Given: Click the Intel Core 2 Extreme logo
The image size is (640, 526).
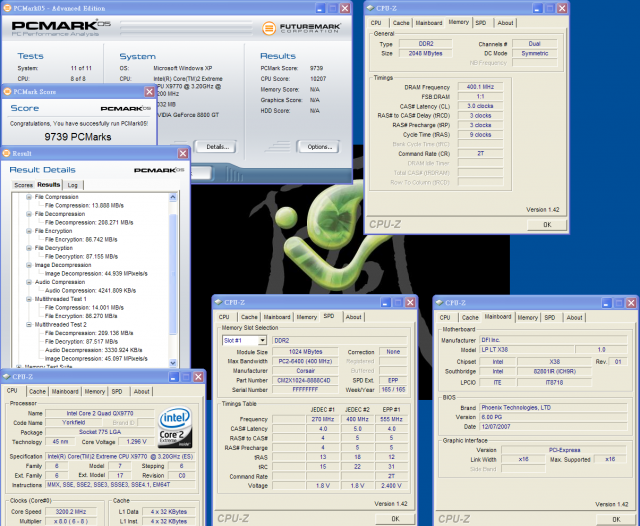Looking at the screenshot, I should (175, 427).
